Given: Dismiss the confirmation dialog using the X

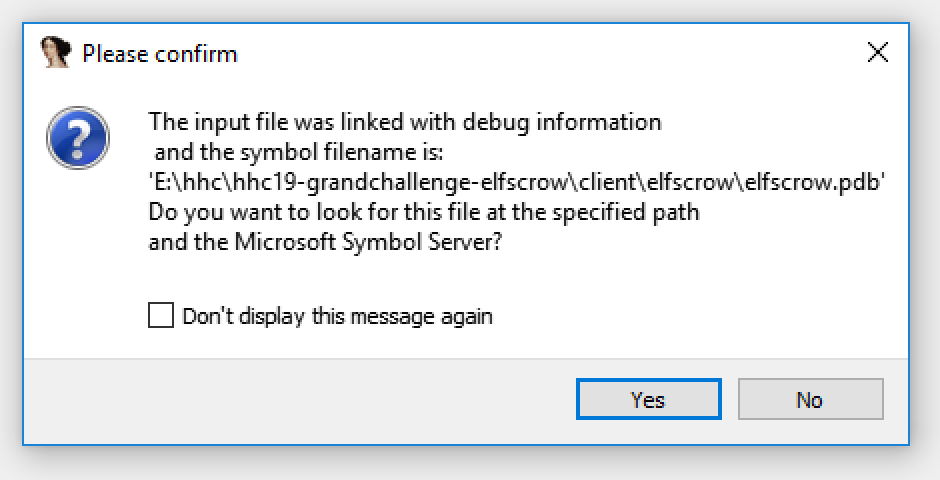Looking at the screenshot, I should 878,53.
